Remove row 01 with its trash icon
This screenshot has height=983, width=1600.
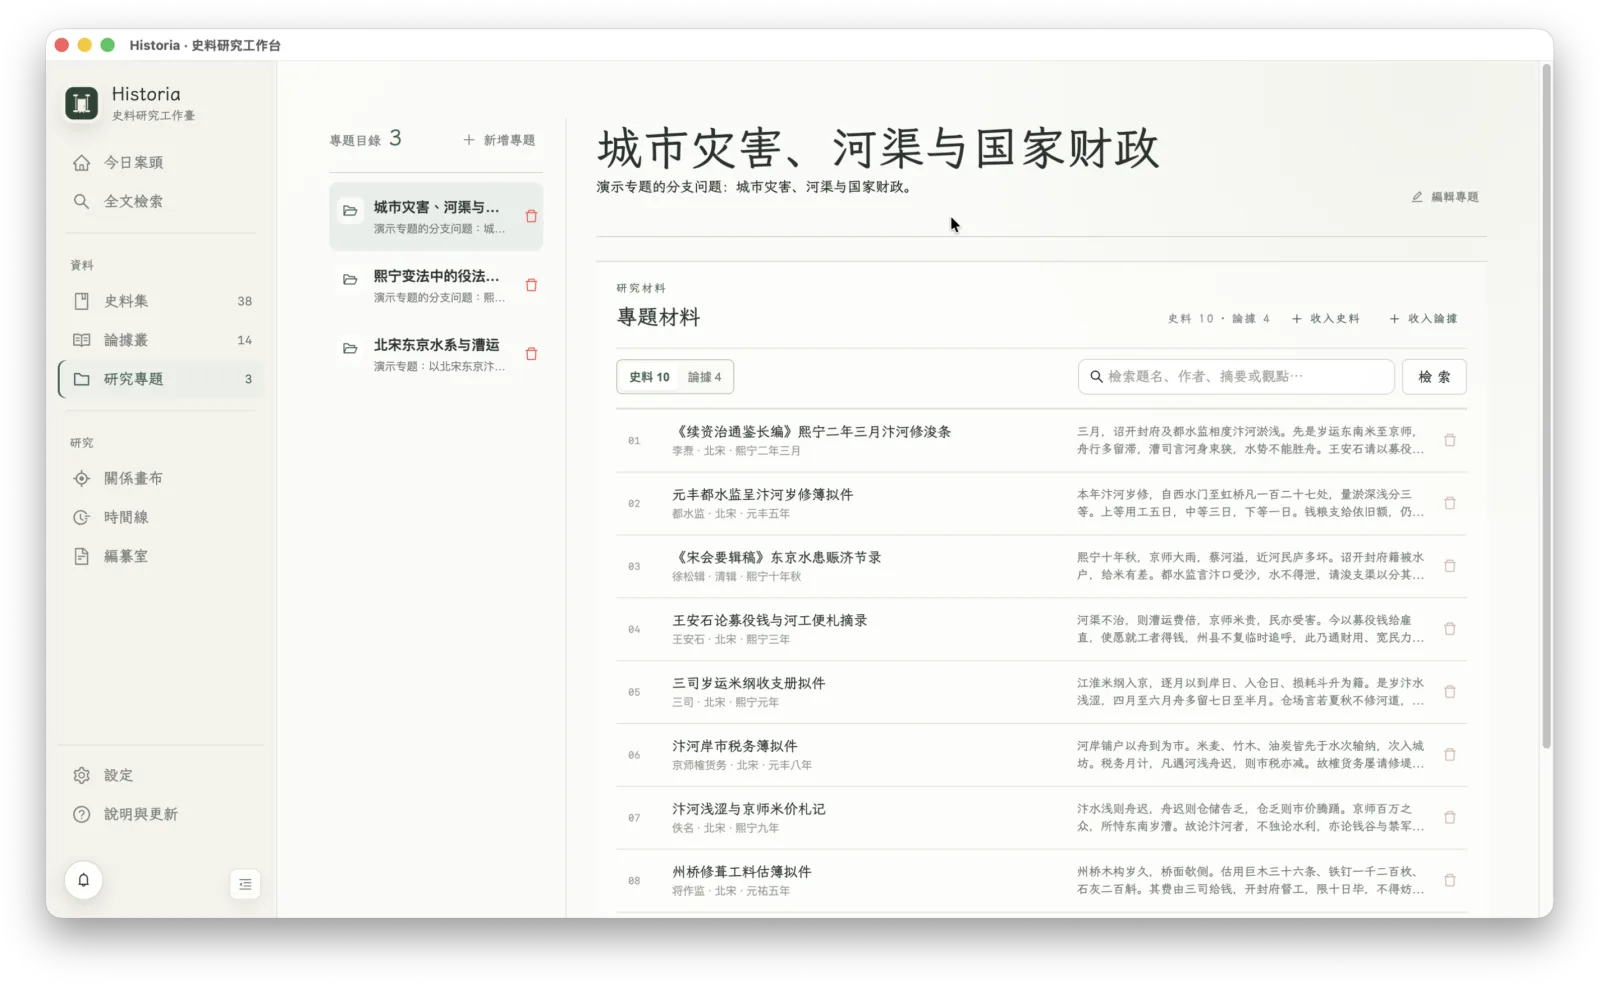tap(1450, 440)
